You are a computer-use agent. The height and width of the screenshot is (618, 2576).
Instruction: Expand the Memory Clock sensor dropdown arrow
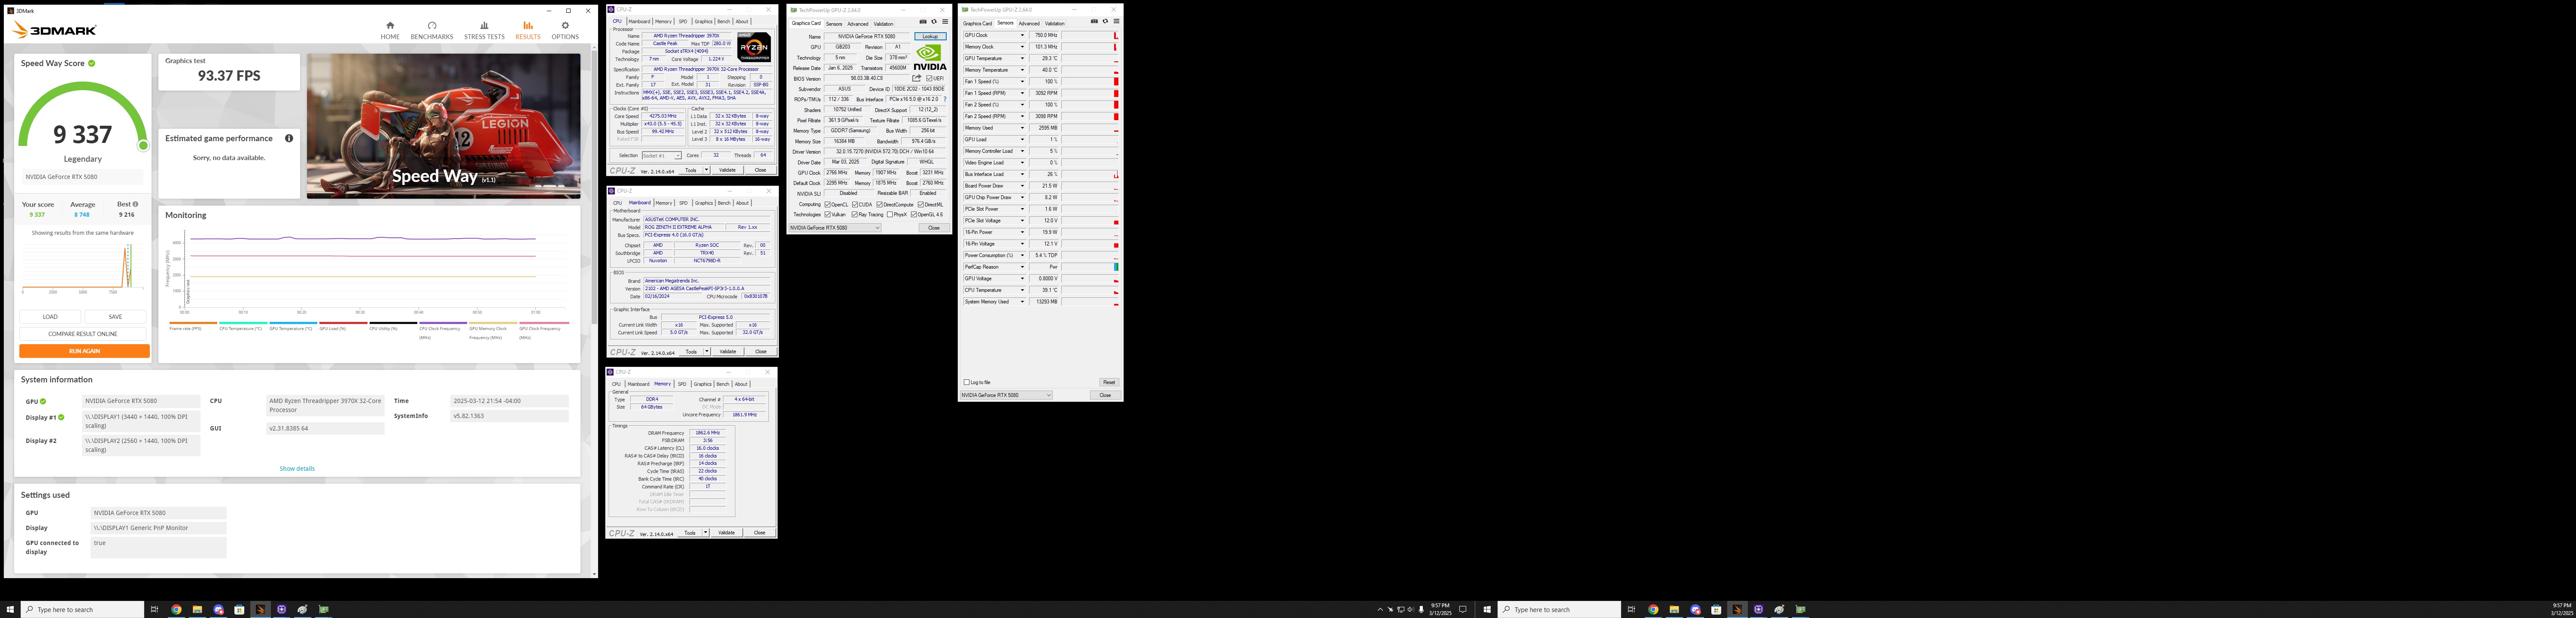coord(1022,47)
